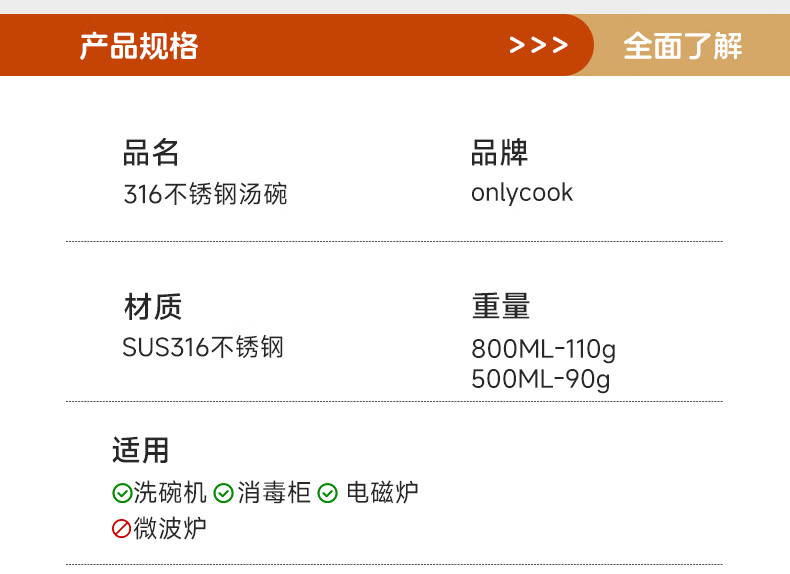Viewport: 790px width, 574px height.
Task: Click the SUS316不锈钢 material text
Action: [x=203, y=347]
